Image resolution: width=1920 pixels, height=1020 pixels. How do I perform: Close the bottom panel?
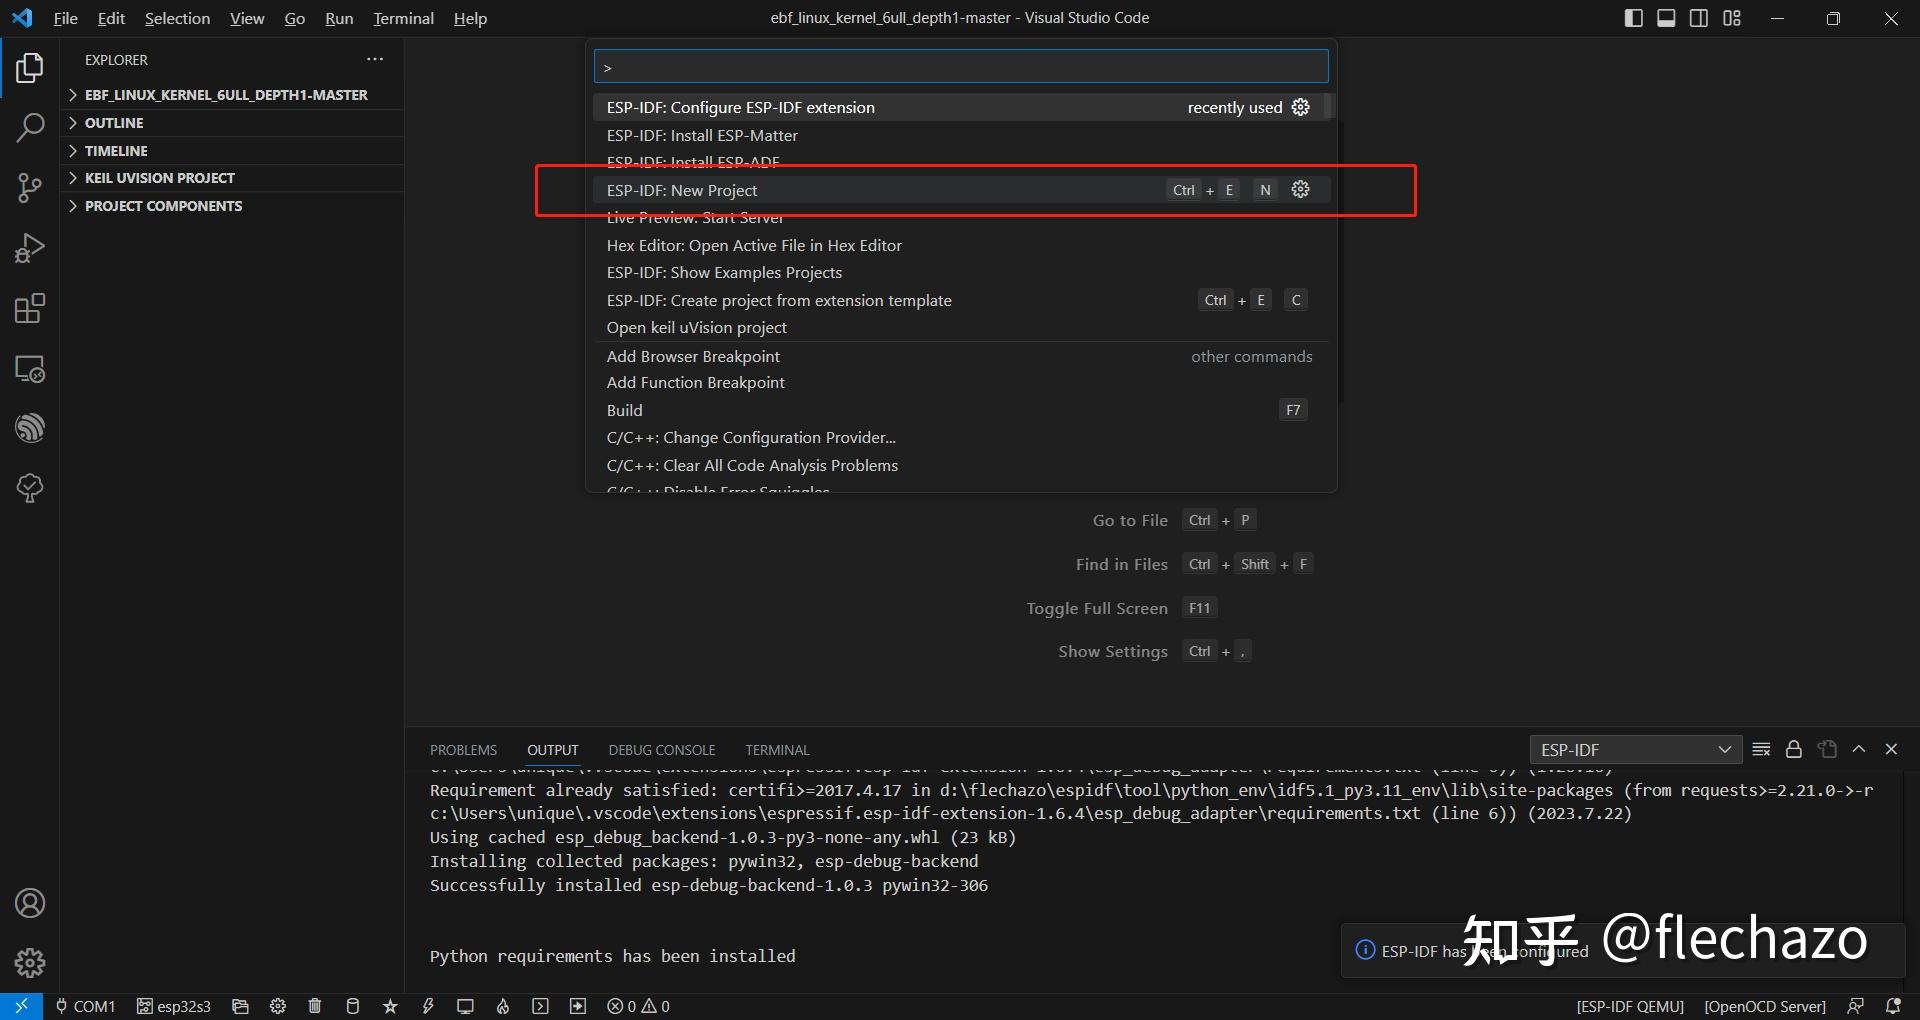1891,749
